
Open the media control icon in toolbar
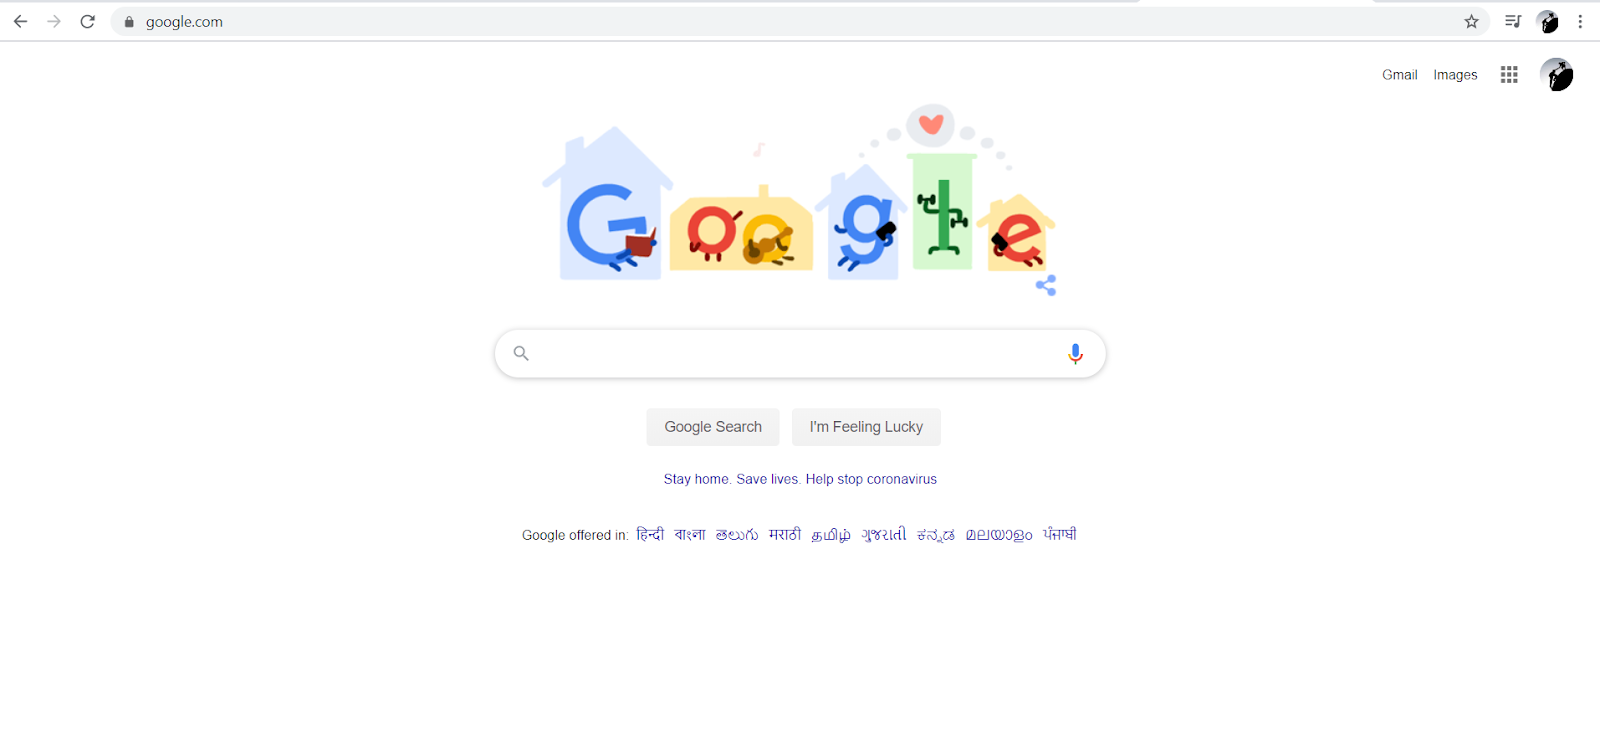1513,21
